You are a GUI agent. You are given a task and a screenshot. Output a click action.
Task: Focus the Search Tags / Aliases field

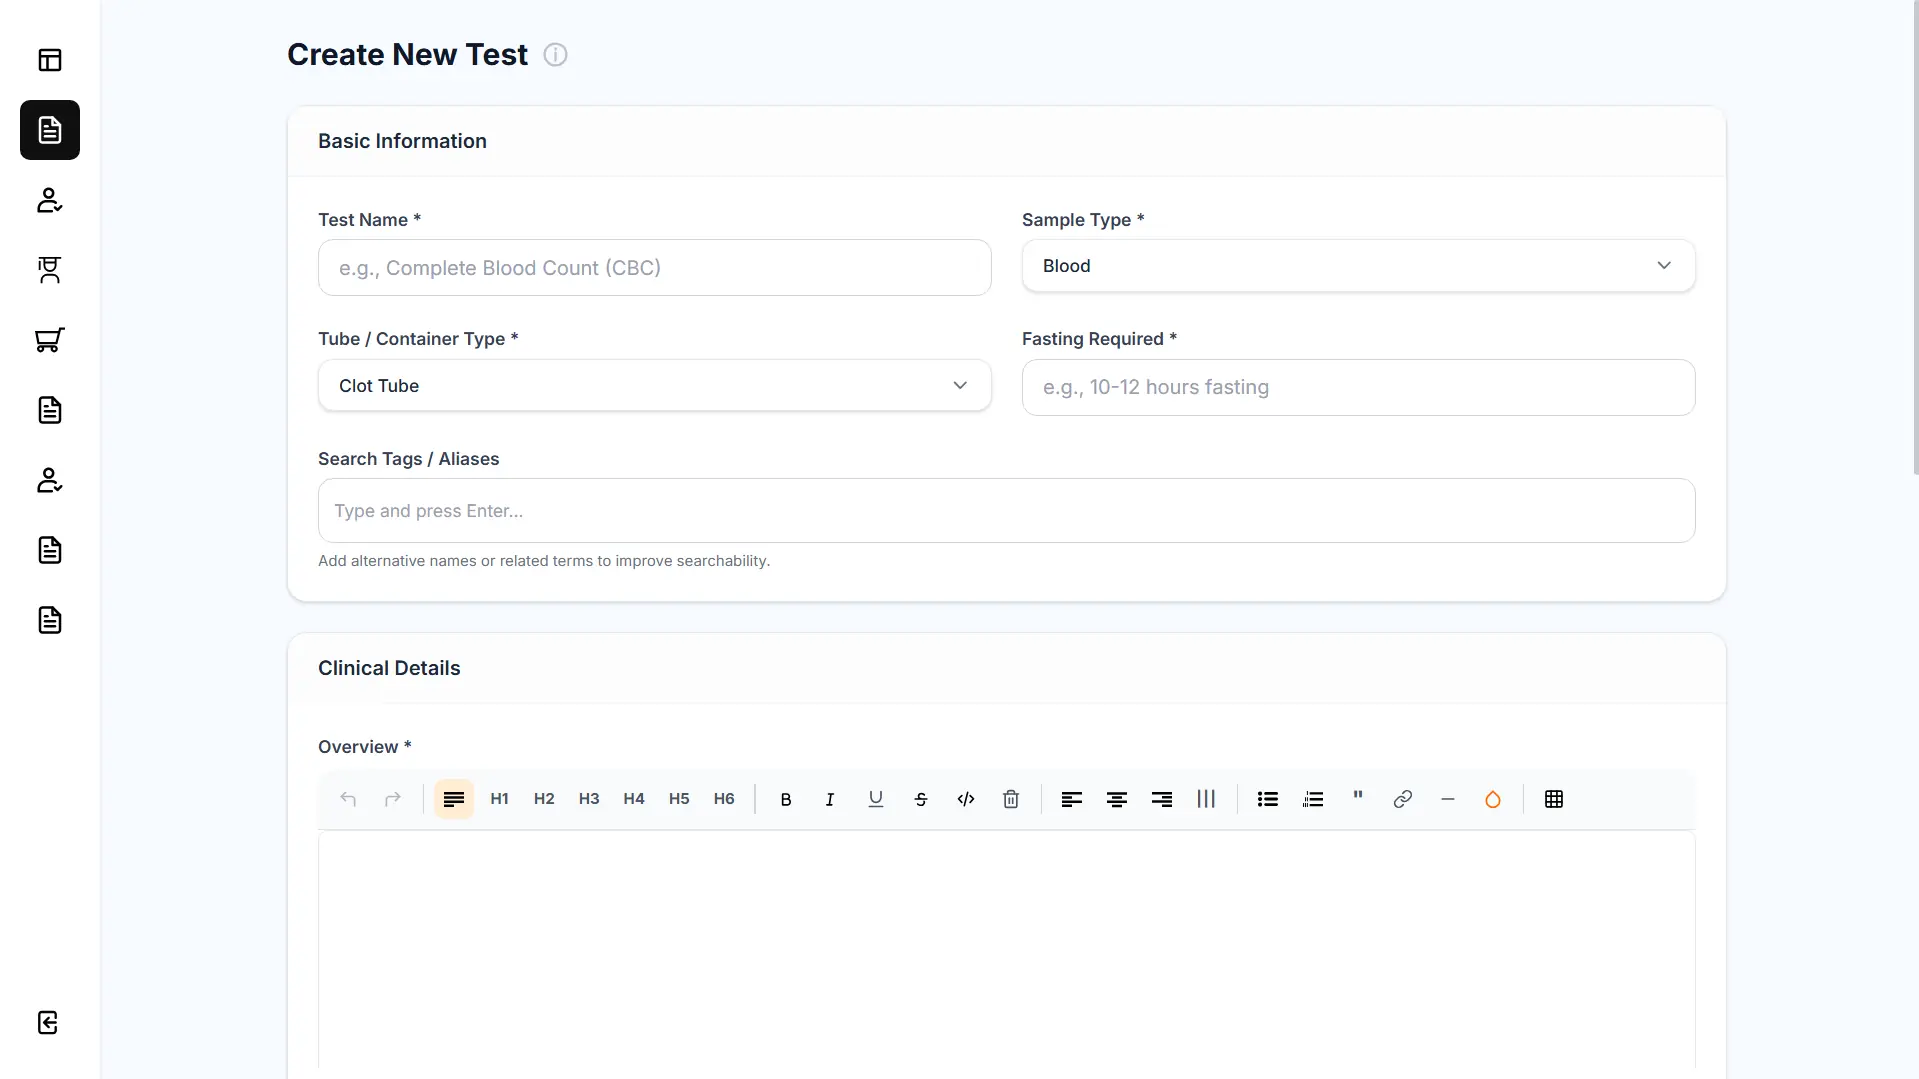1006,511
